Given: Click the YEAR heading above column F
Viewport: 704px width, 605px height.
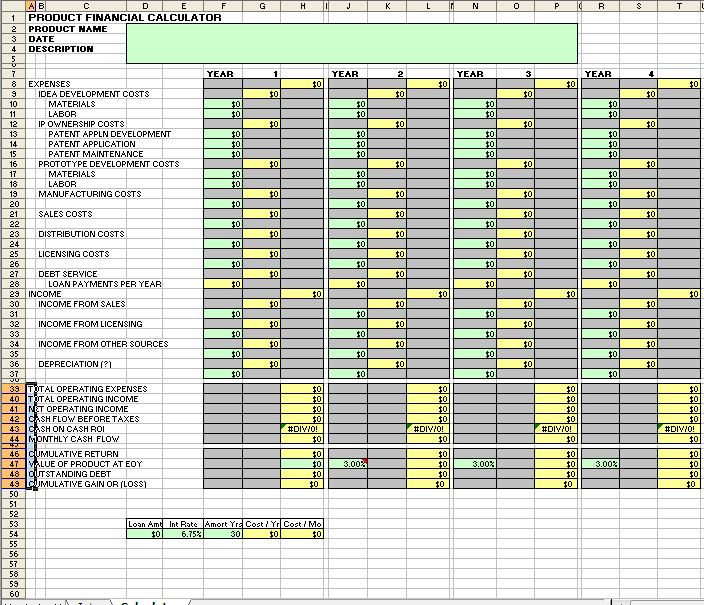Looking at the screenshot, I should tap(220, 74).
